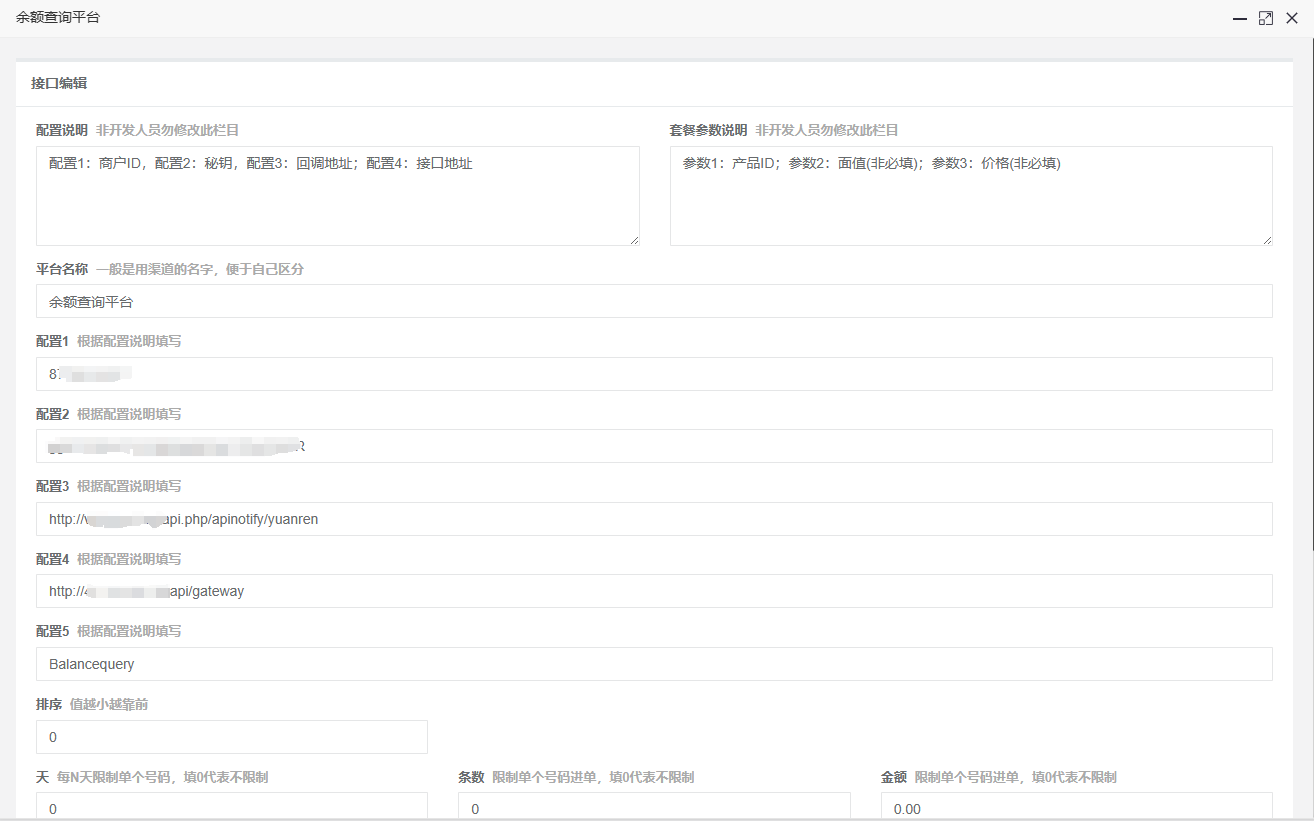Focus the 配置2 secret key field
1314x821 pixels.
654,446
